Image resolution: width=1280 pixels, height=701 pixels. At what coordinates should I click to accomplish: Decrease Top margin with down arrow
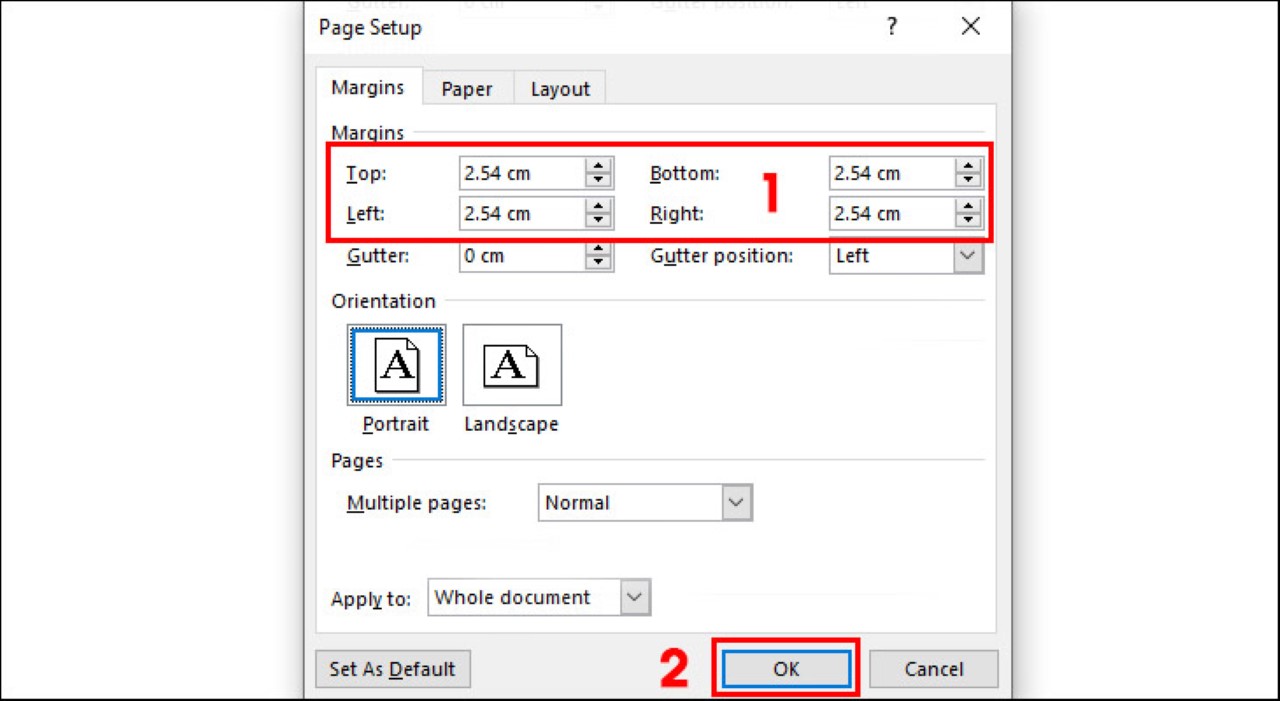click(598, 180)
